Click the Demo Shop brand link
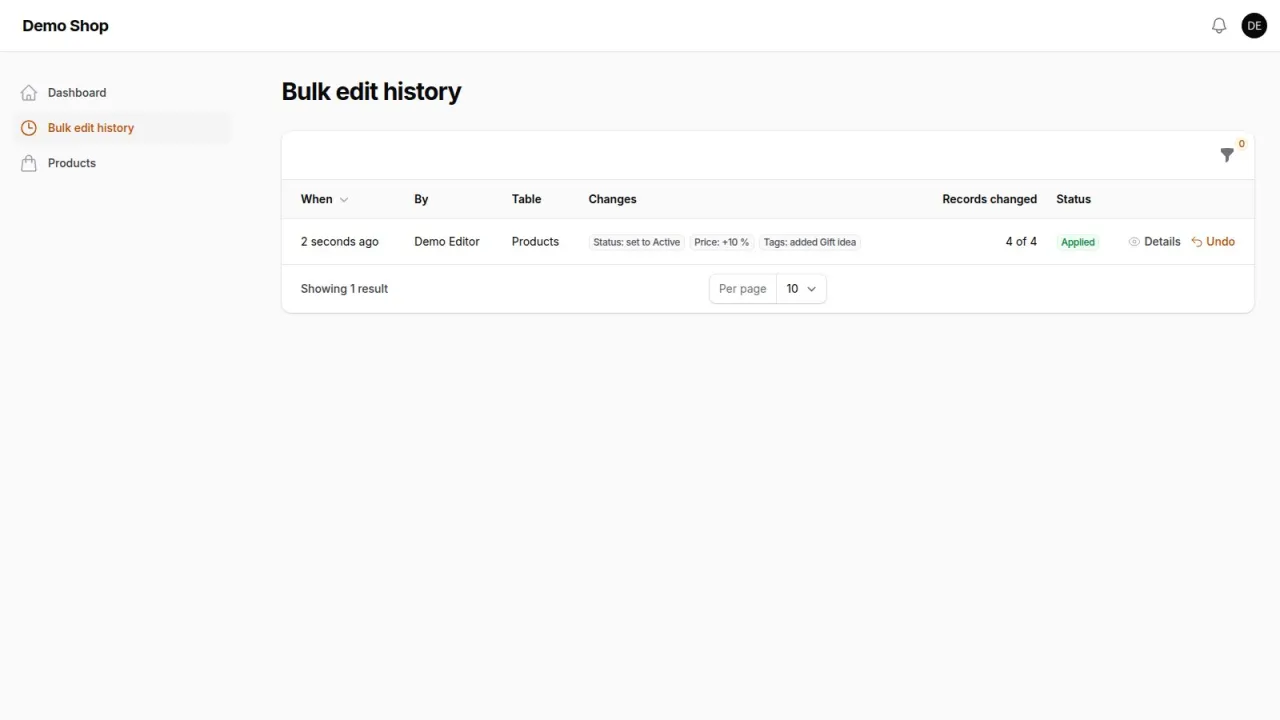Screen dimensions: 1280x720 [x=65, y=26]
